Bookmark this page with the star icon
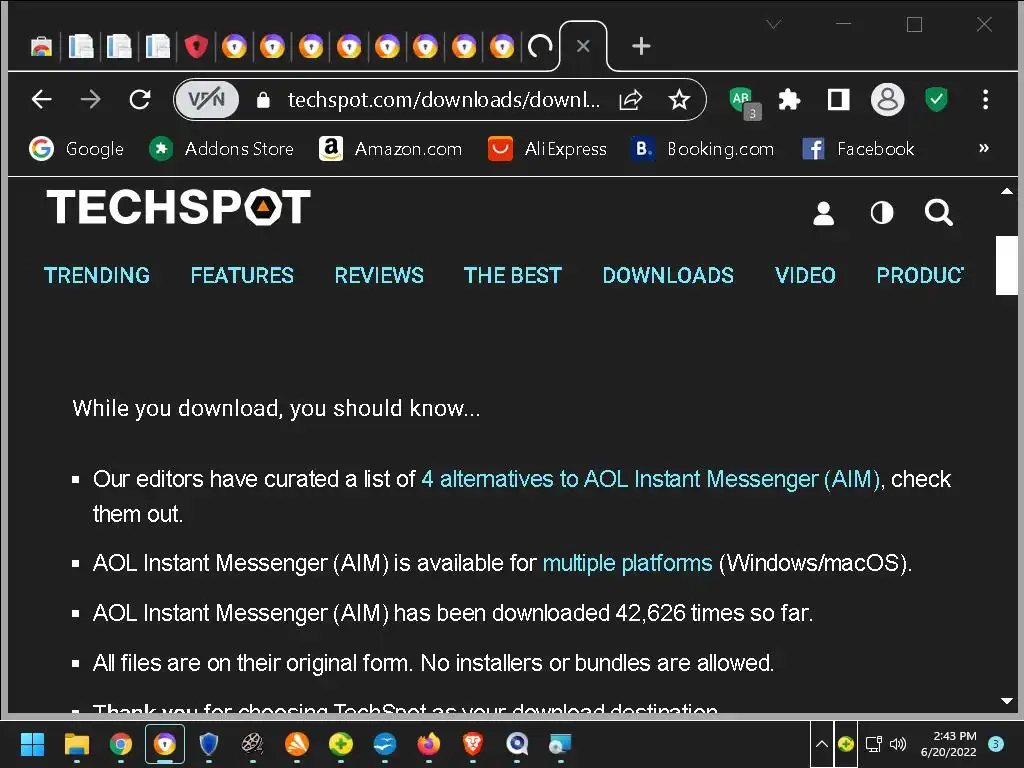 [679, 100]
